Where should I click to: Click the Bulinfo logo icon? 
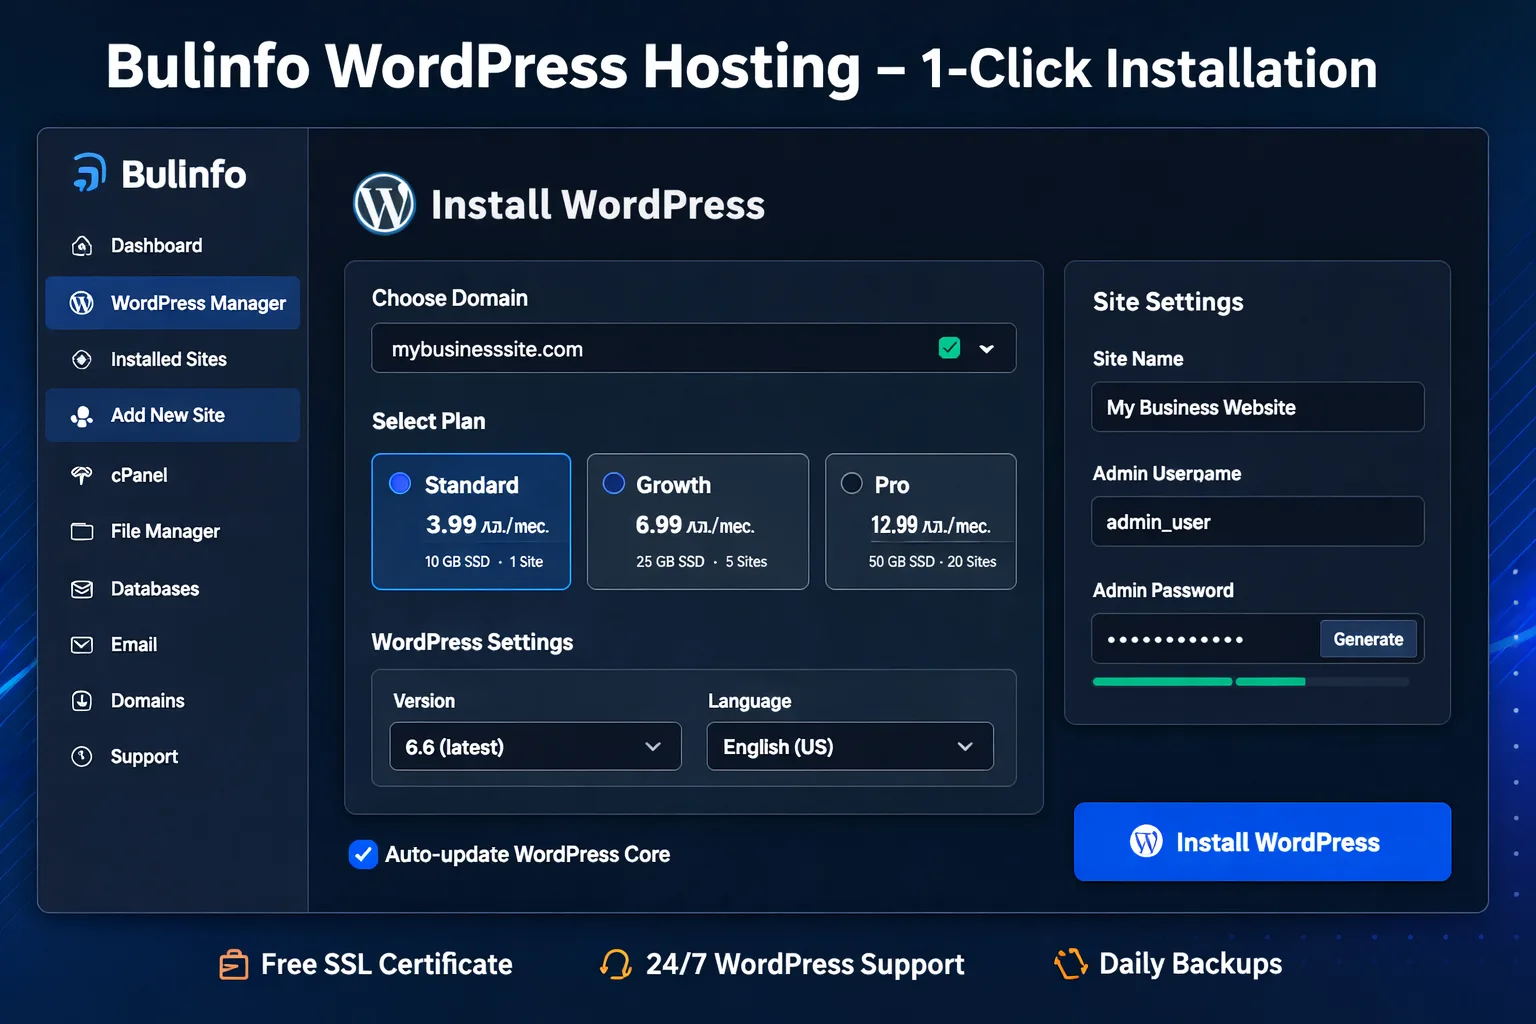point(89,172)
